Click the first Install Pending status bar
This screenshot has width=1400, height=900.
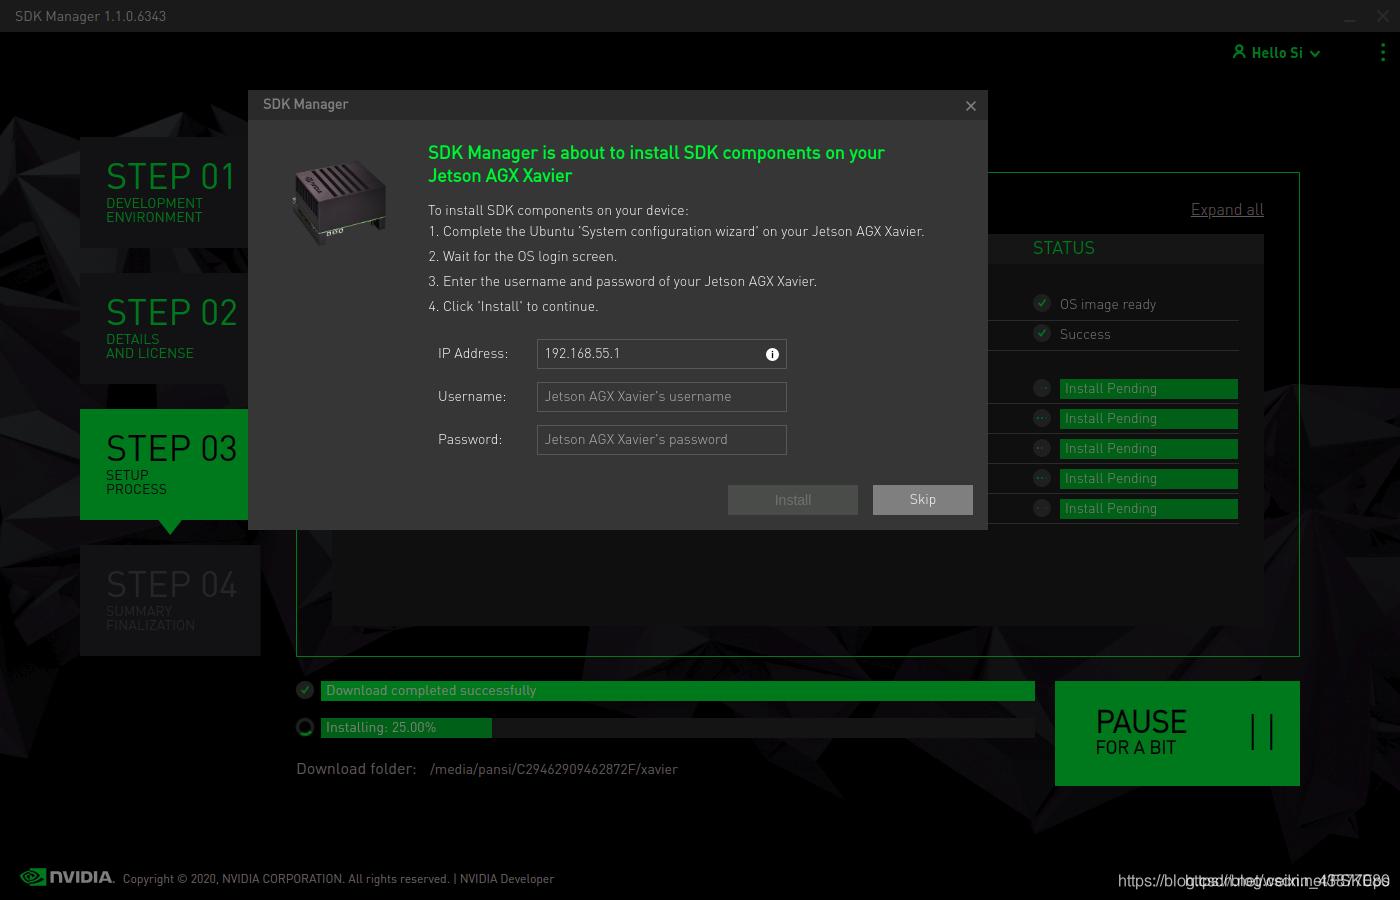[x=1149, y=389]
